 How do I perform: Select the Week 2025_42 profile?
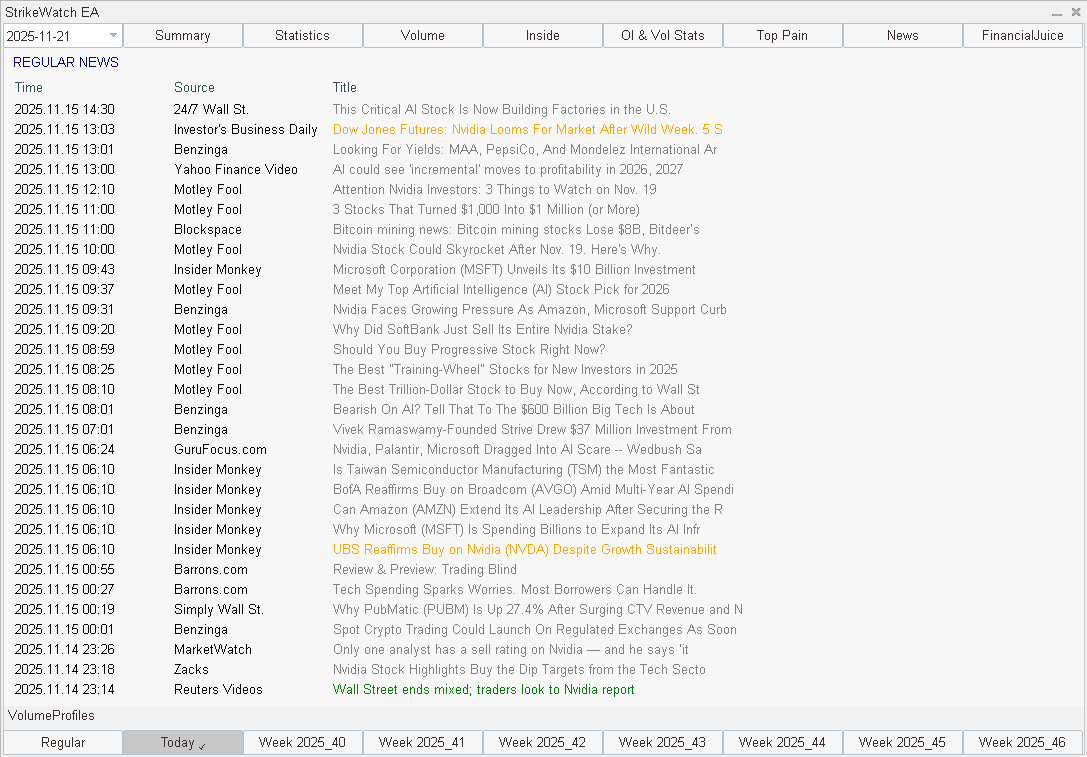(542, 742)
